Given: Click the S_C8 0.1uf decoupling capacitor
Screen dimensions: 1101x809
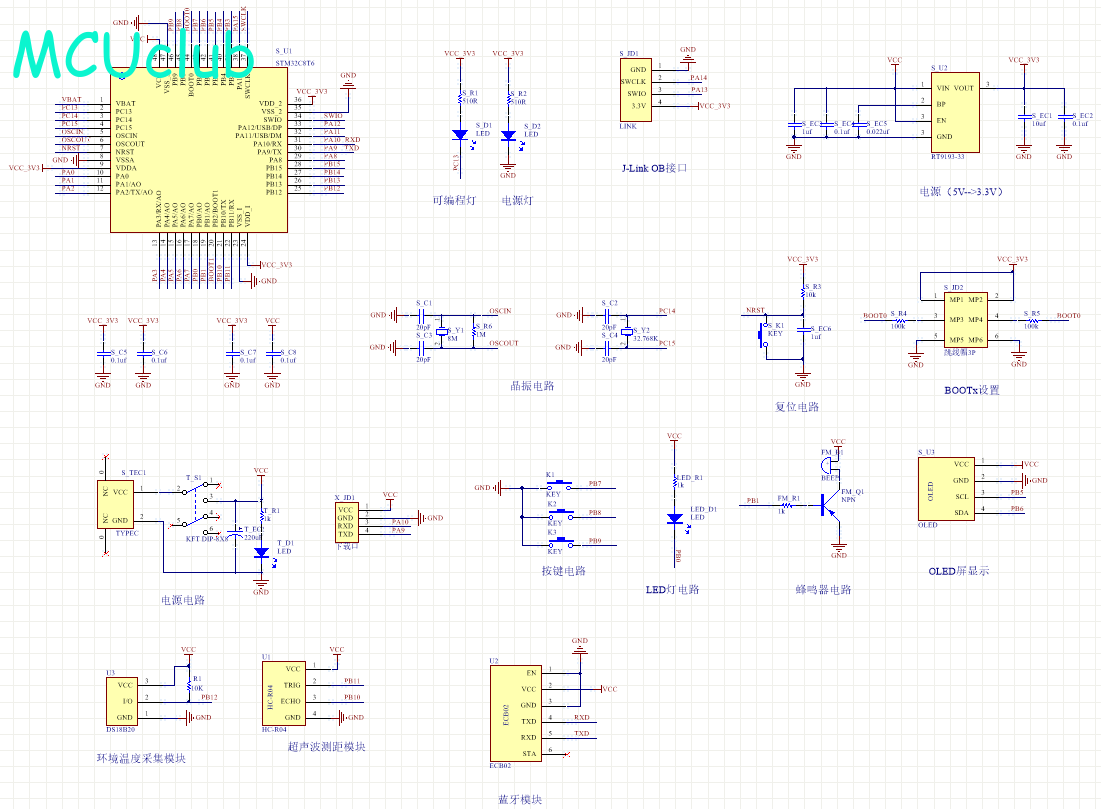Looking at the screenshot, I should [272, 354].
